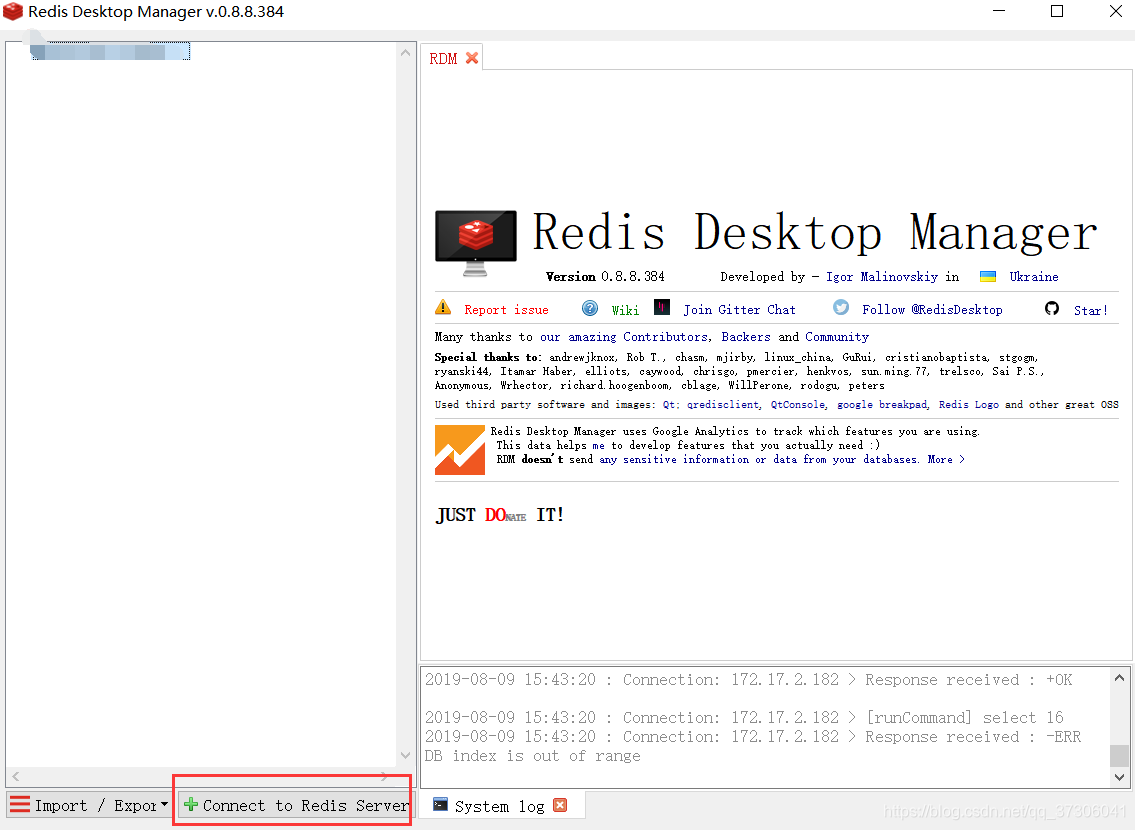Open the Community link
The width and height of the screenshot is (1135, 830).
pyautogui.click(x=837, y=336)
